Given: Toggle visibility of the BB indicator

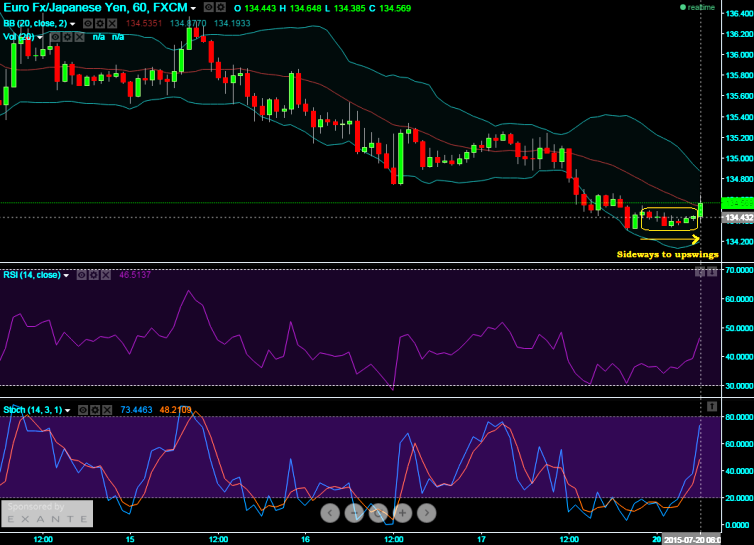Looking at the screenshot, I should point(88,23).
